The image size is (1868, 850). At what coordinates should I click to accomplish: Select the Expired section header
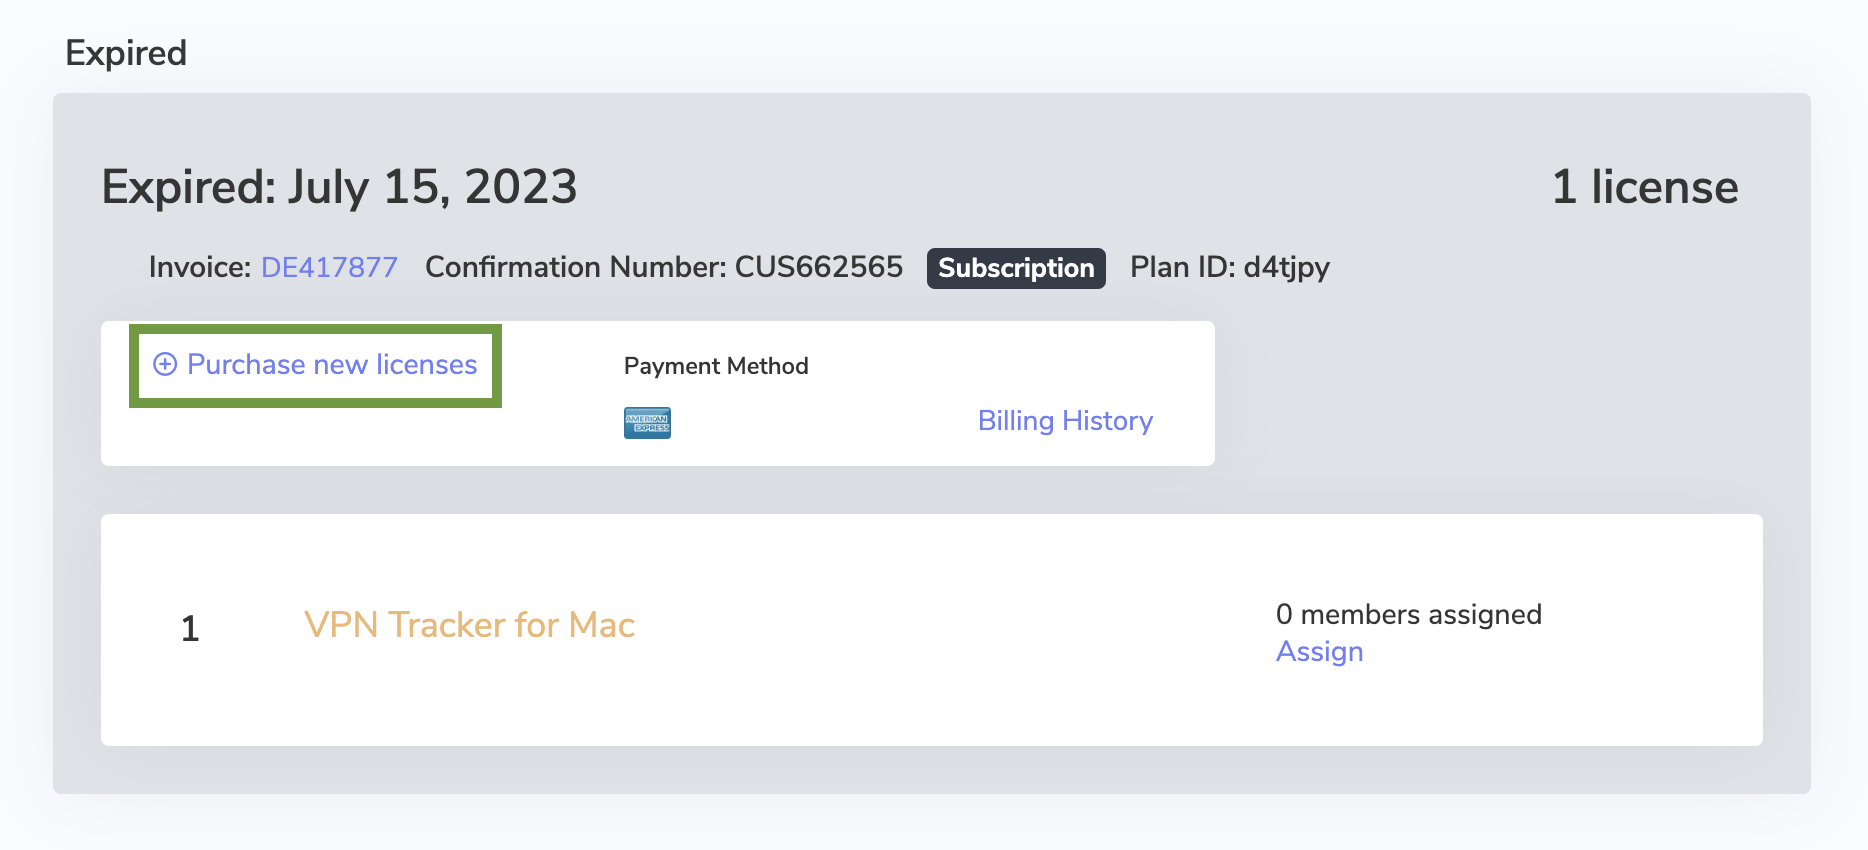126,52
